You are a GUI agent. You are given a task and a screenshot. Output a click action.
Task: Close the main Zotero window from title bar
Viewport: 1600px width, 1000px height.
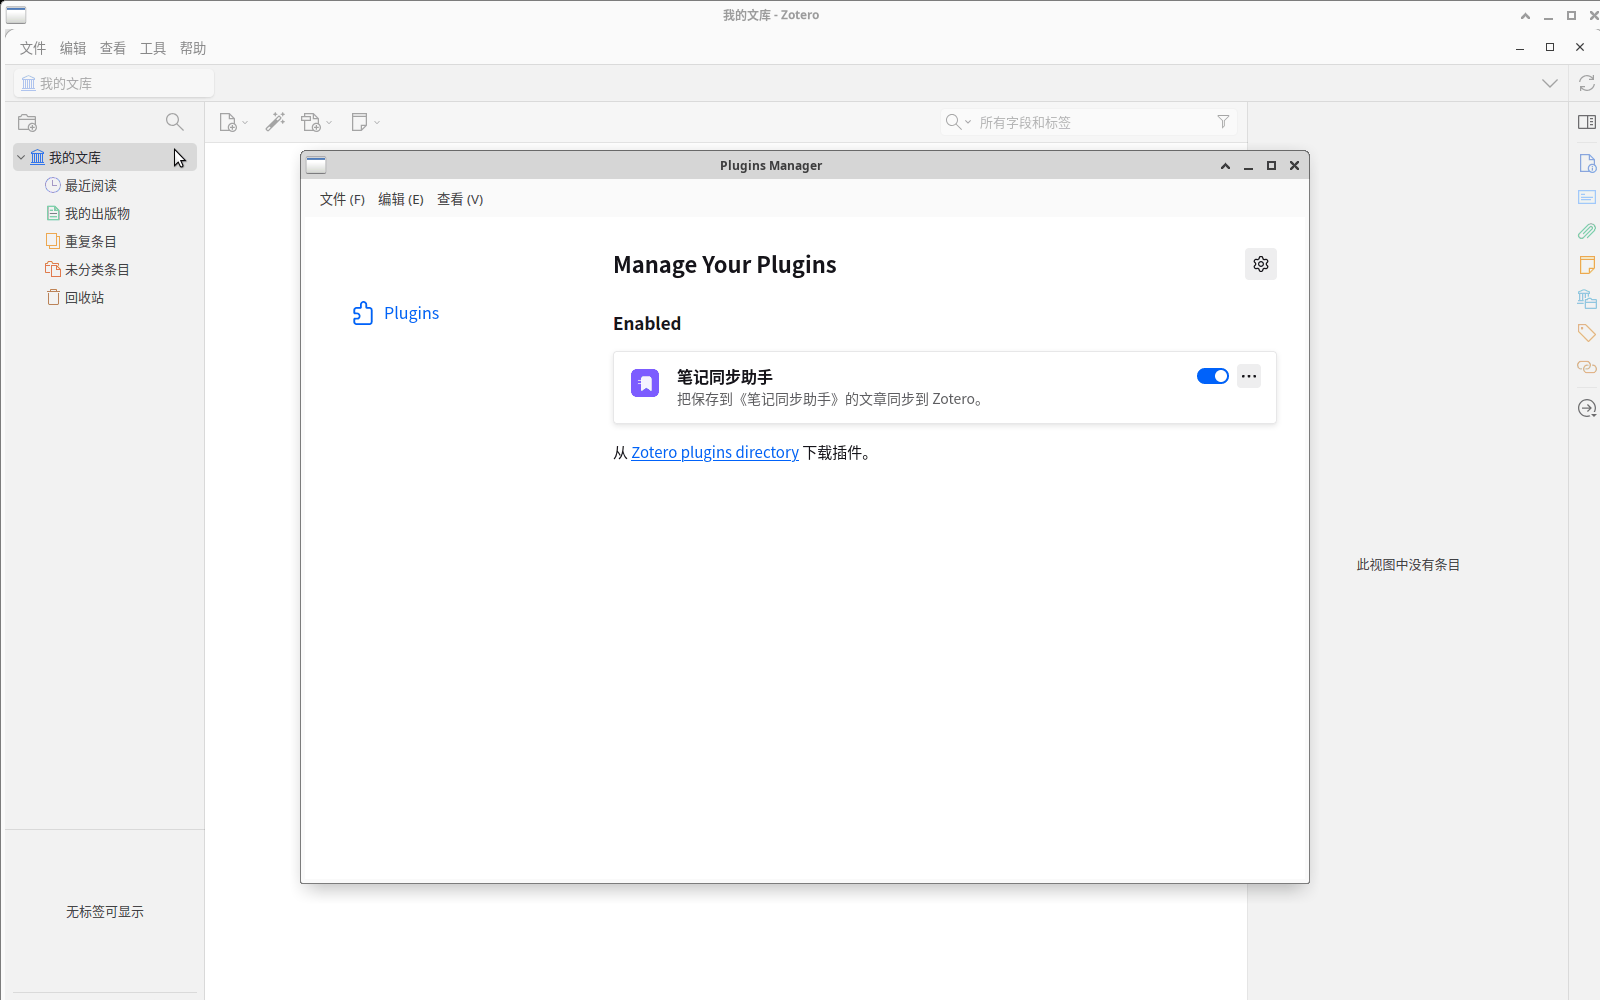[1593, 15]
